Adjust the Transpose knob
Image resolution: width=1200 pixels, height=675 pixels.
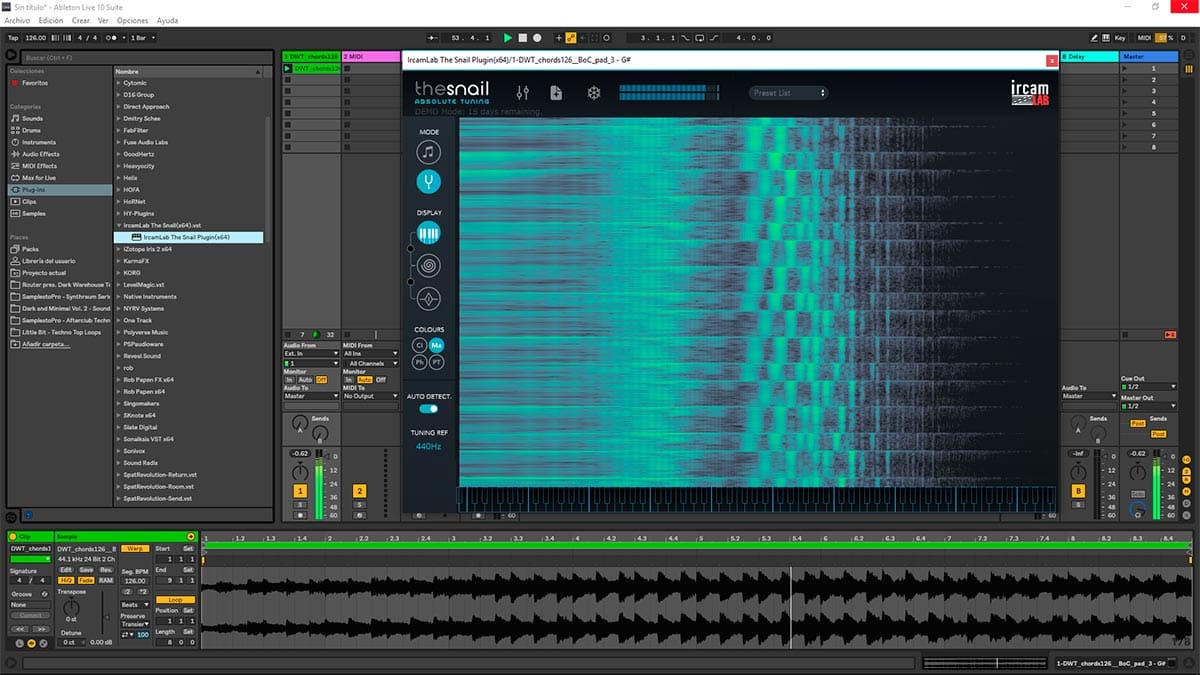point(71,608)
